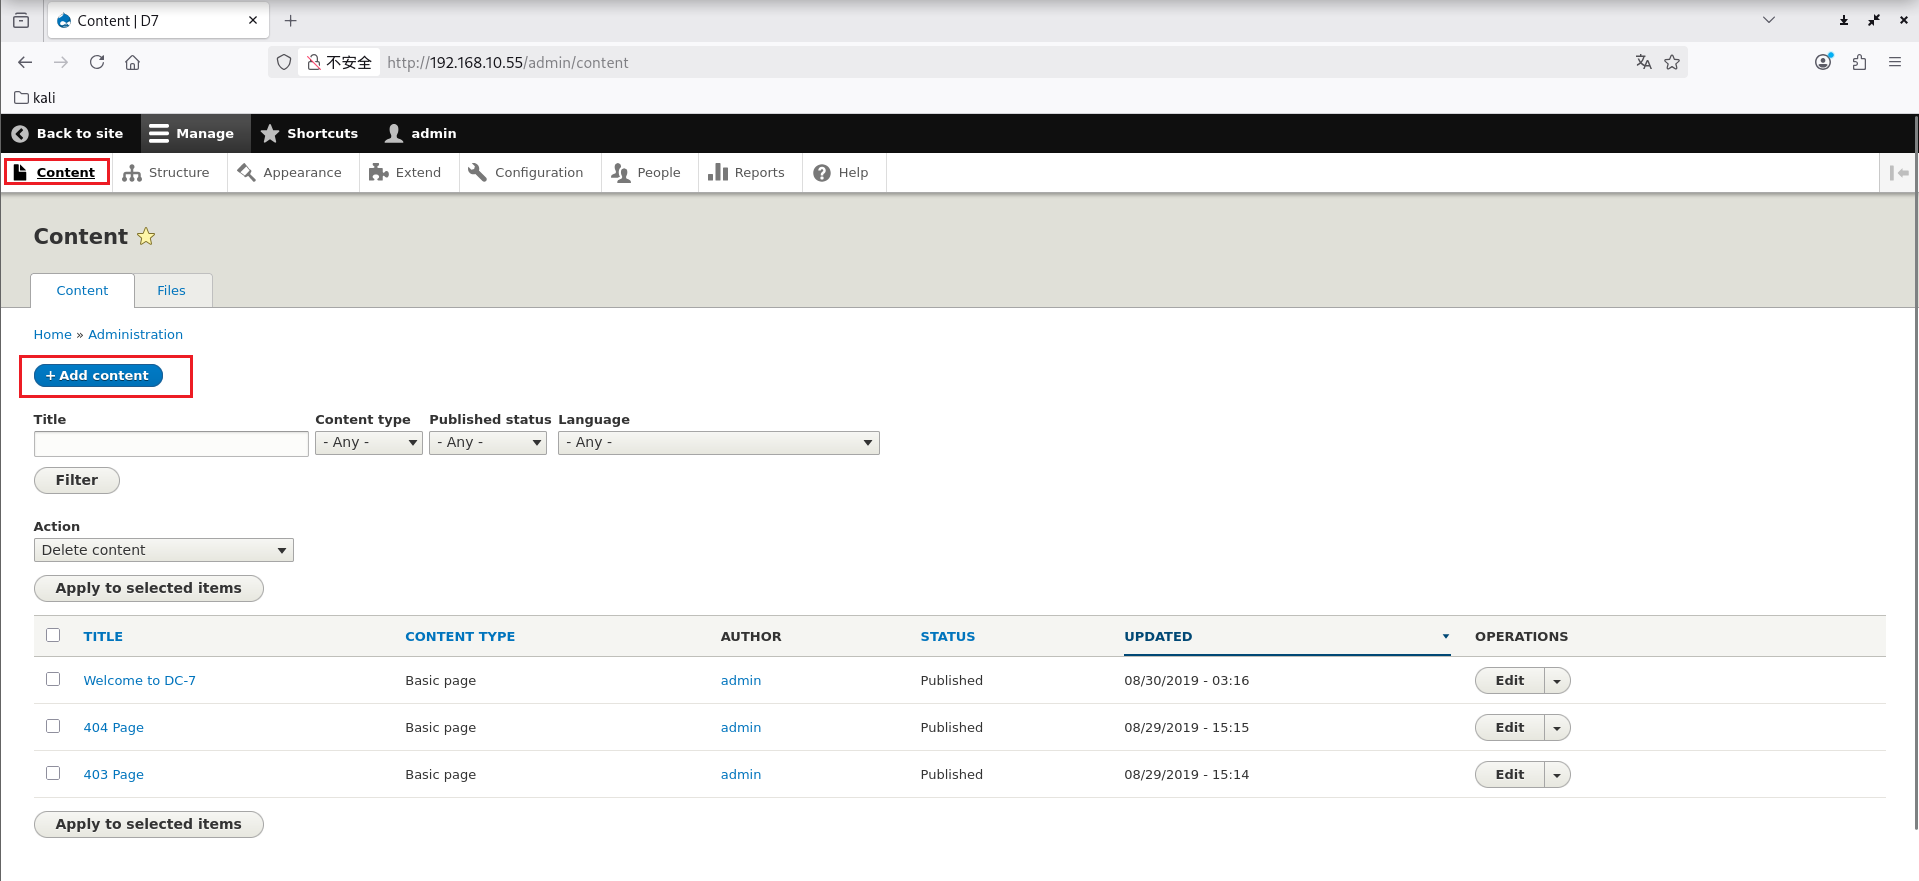This screenshot has height=881, width=1919.
Task: Open the Configuration page
Action: click(x=526, y=173)
